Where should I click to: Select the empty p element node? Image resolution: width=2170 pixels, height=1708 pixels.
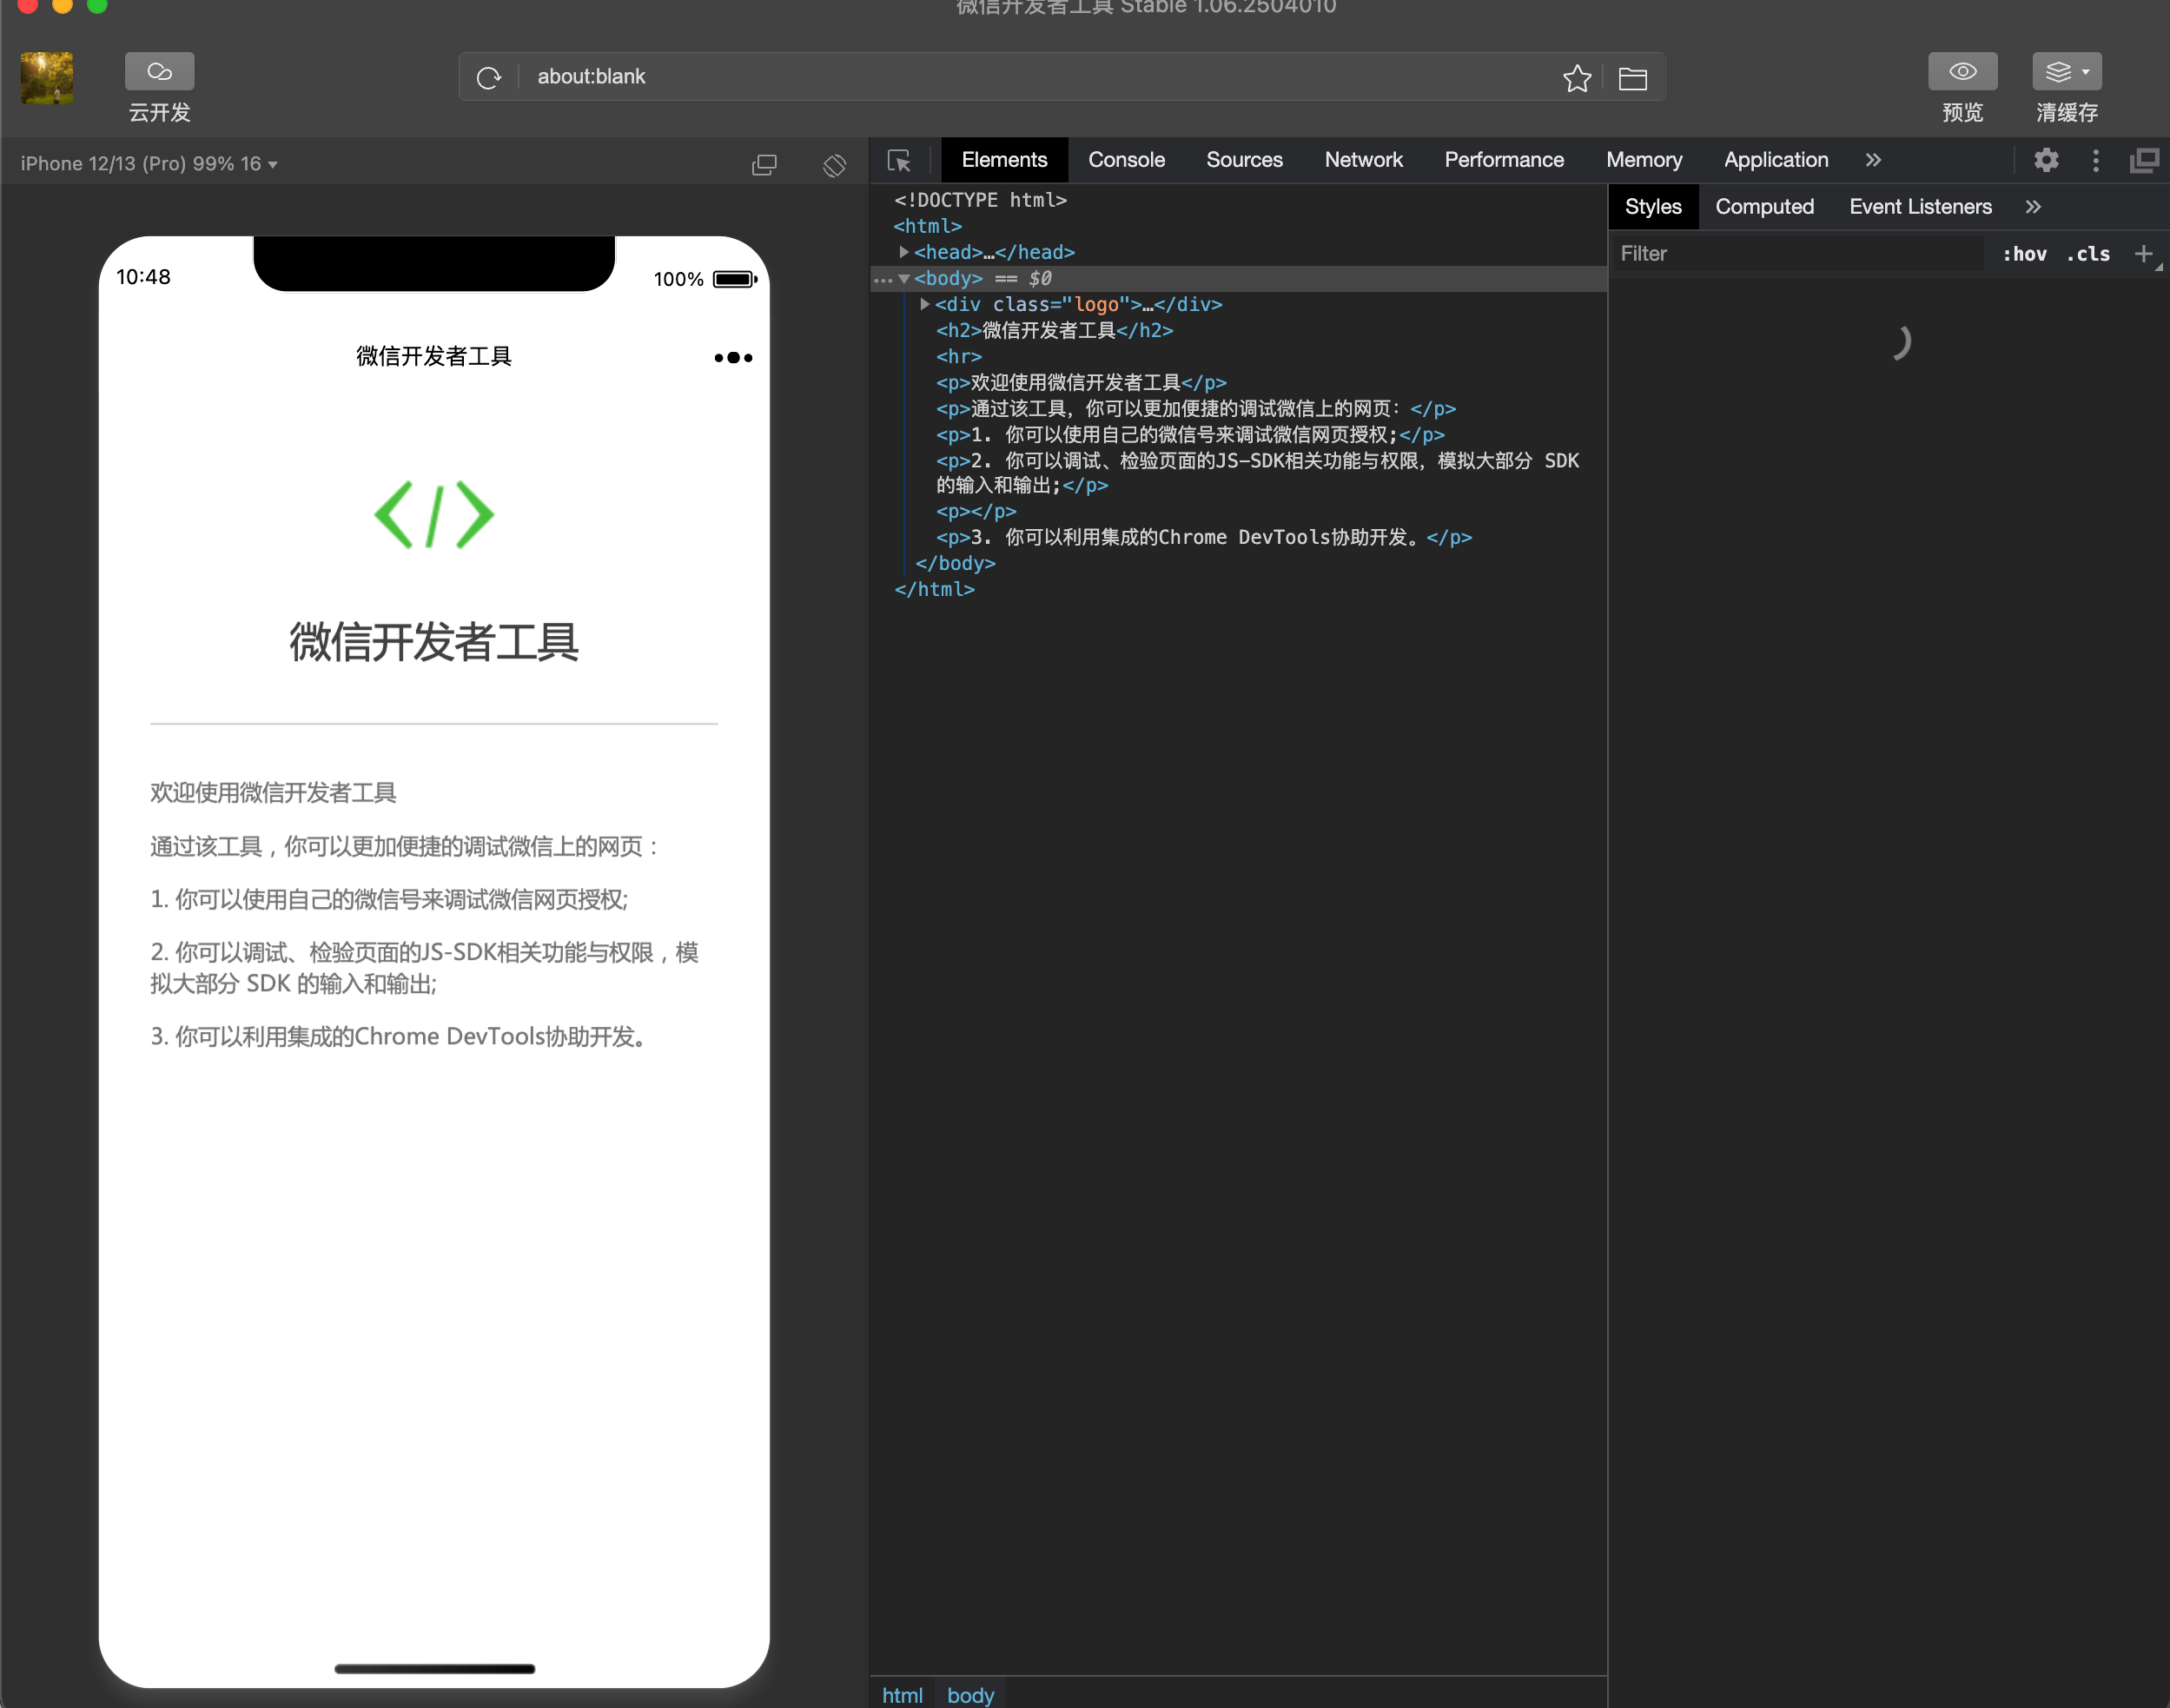click(976, 511)
